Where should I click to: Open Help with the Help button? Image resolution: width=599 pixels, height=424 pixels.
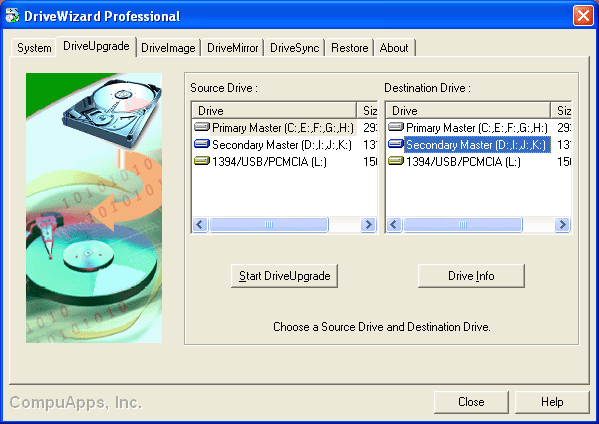tap(552, 402)
